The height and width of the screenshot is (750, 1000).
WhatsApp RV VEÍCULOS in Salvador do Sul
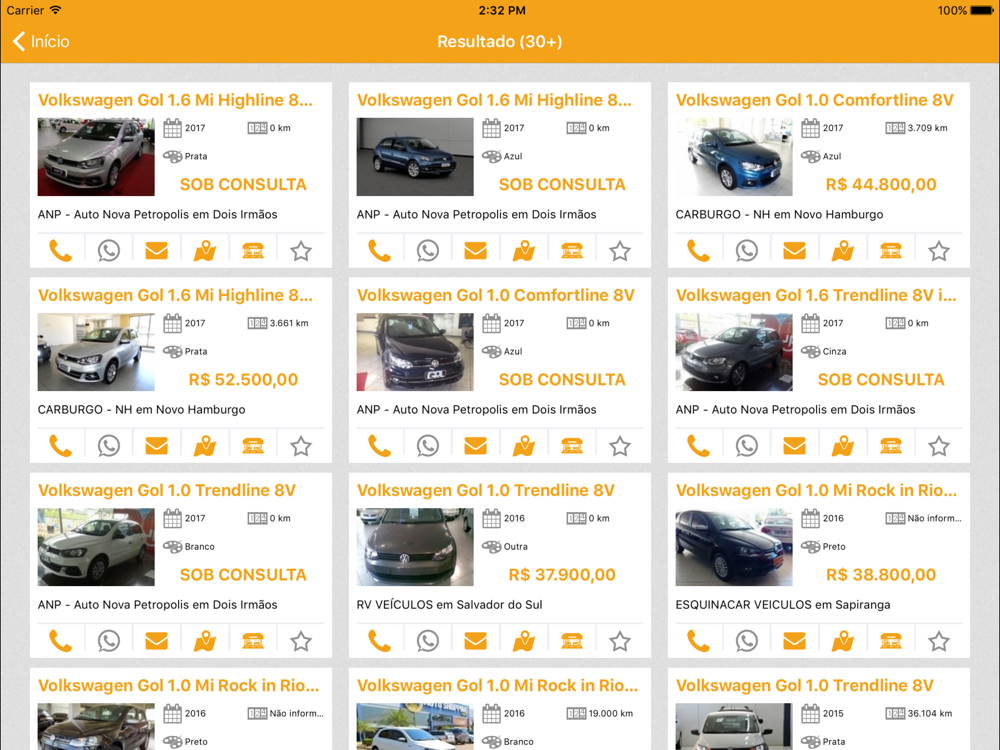427,641
